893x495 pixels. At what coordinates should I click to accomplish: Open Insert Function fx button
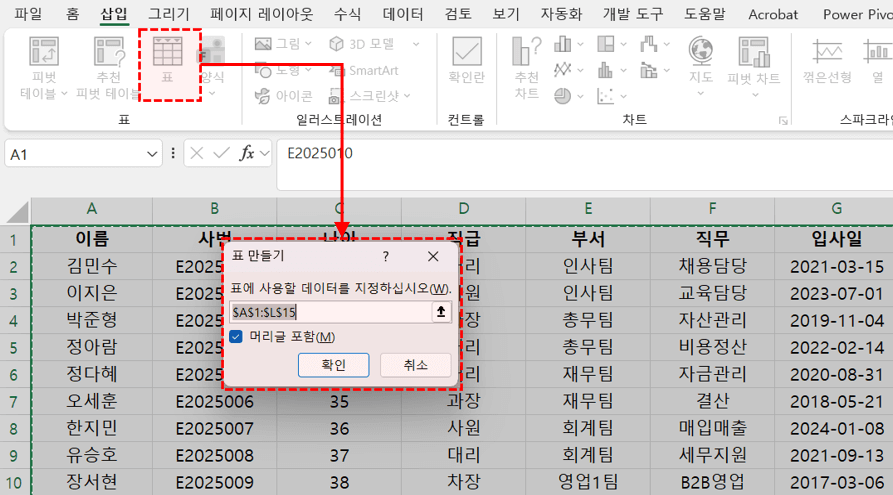point(247,153)
